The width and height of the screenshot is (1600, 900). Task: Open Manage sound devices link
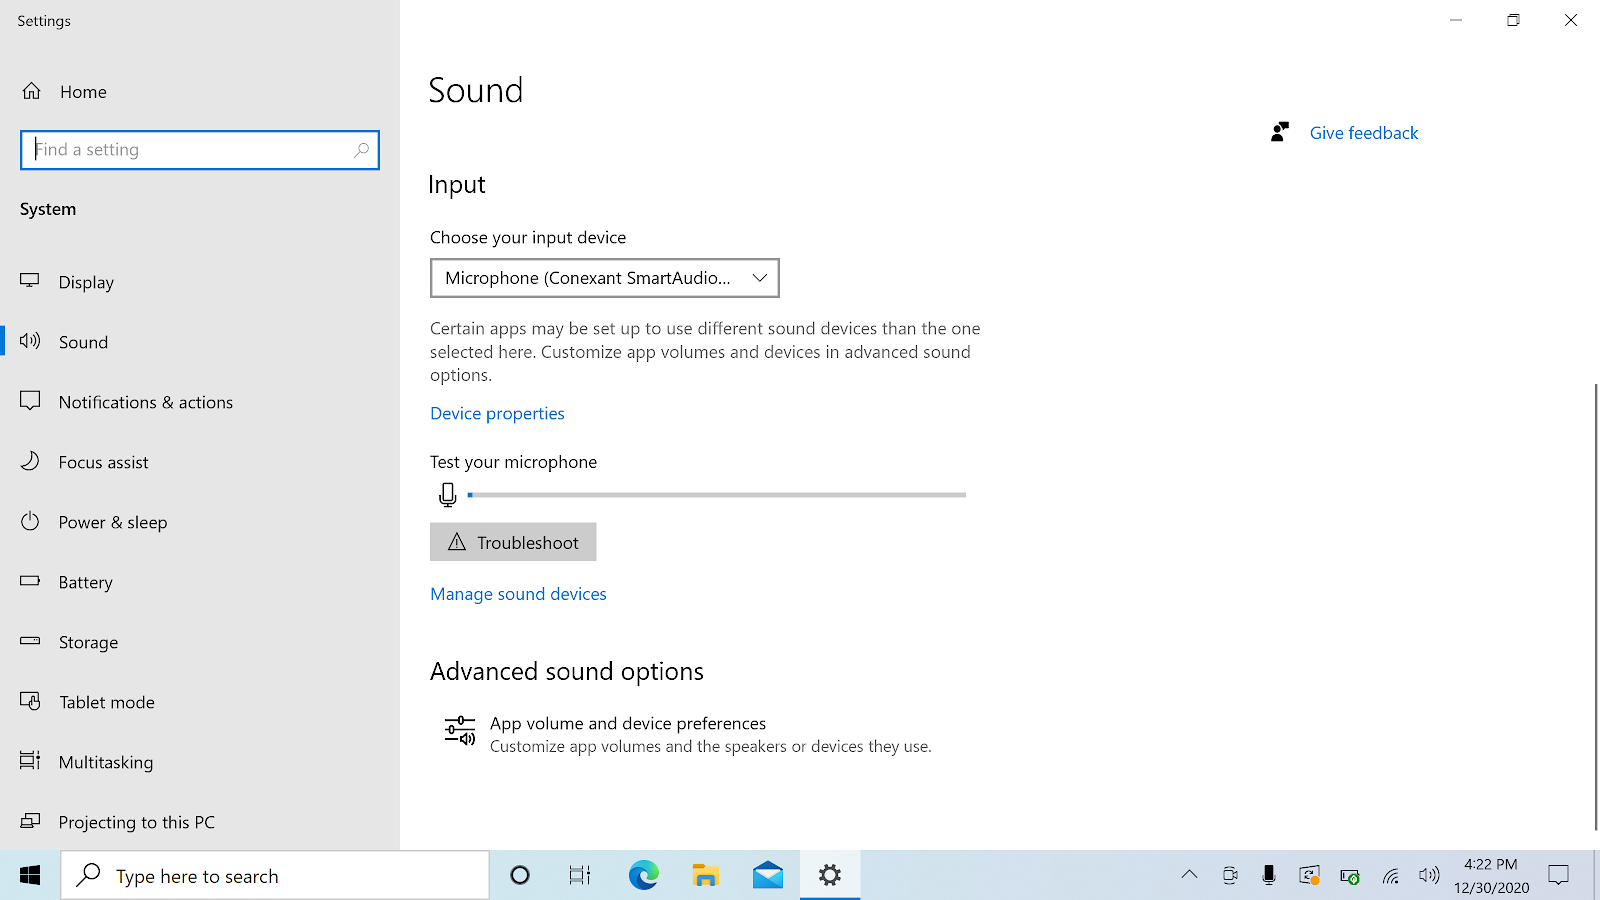[518, 594]
